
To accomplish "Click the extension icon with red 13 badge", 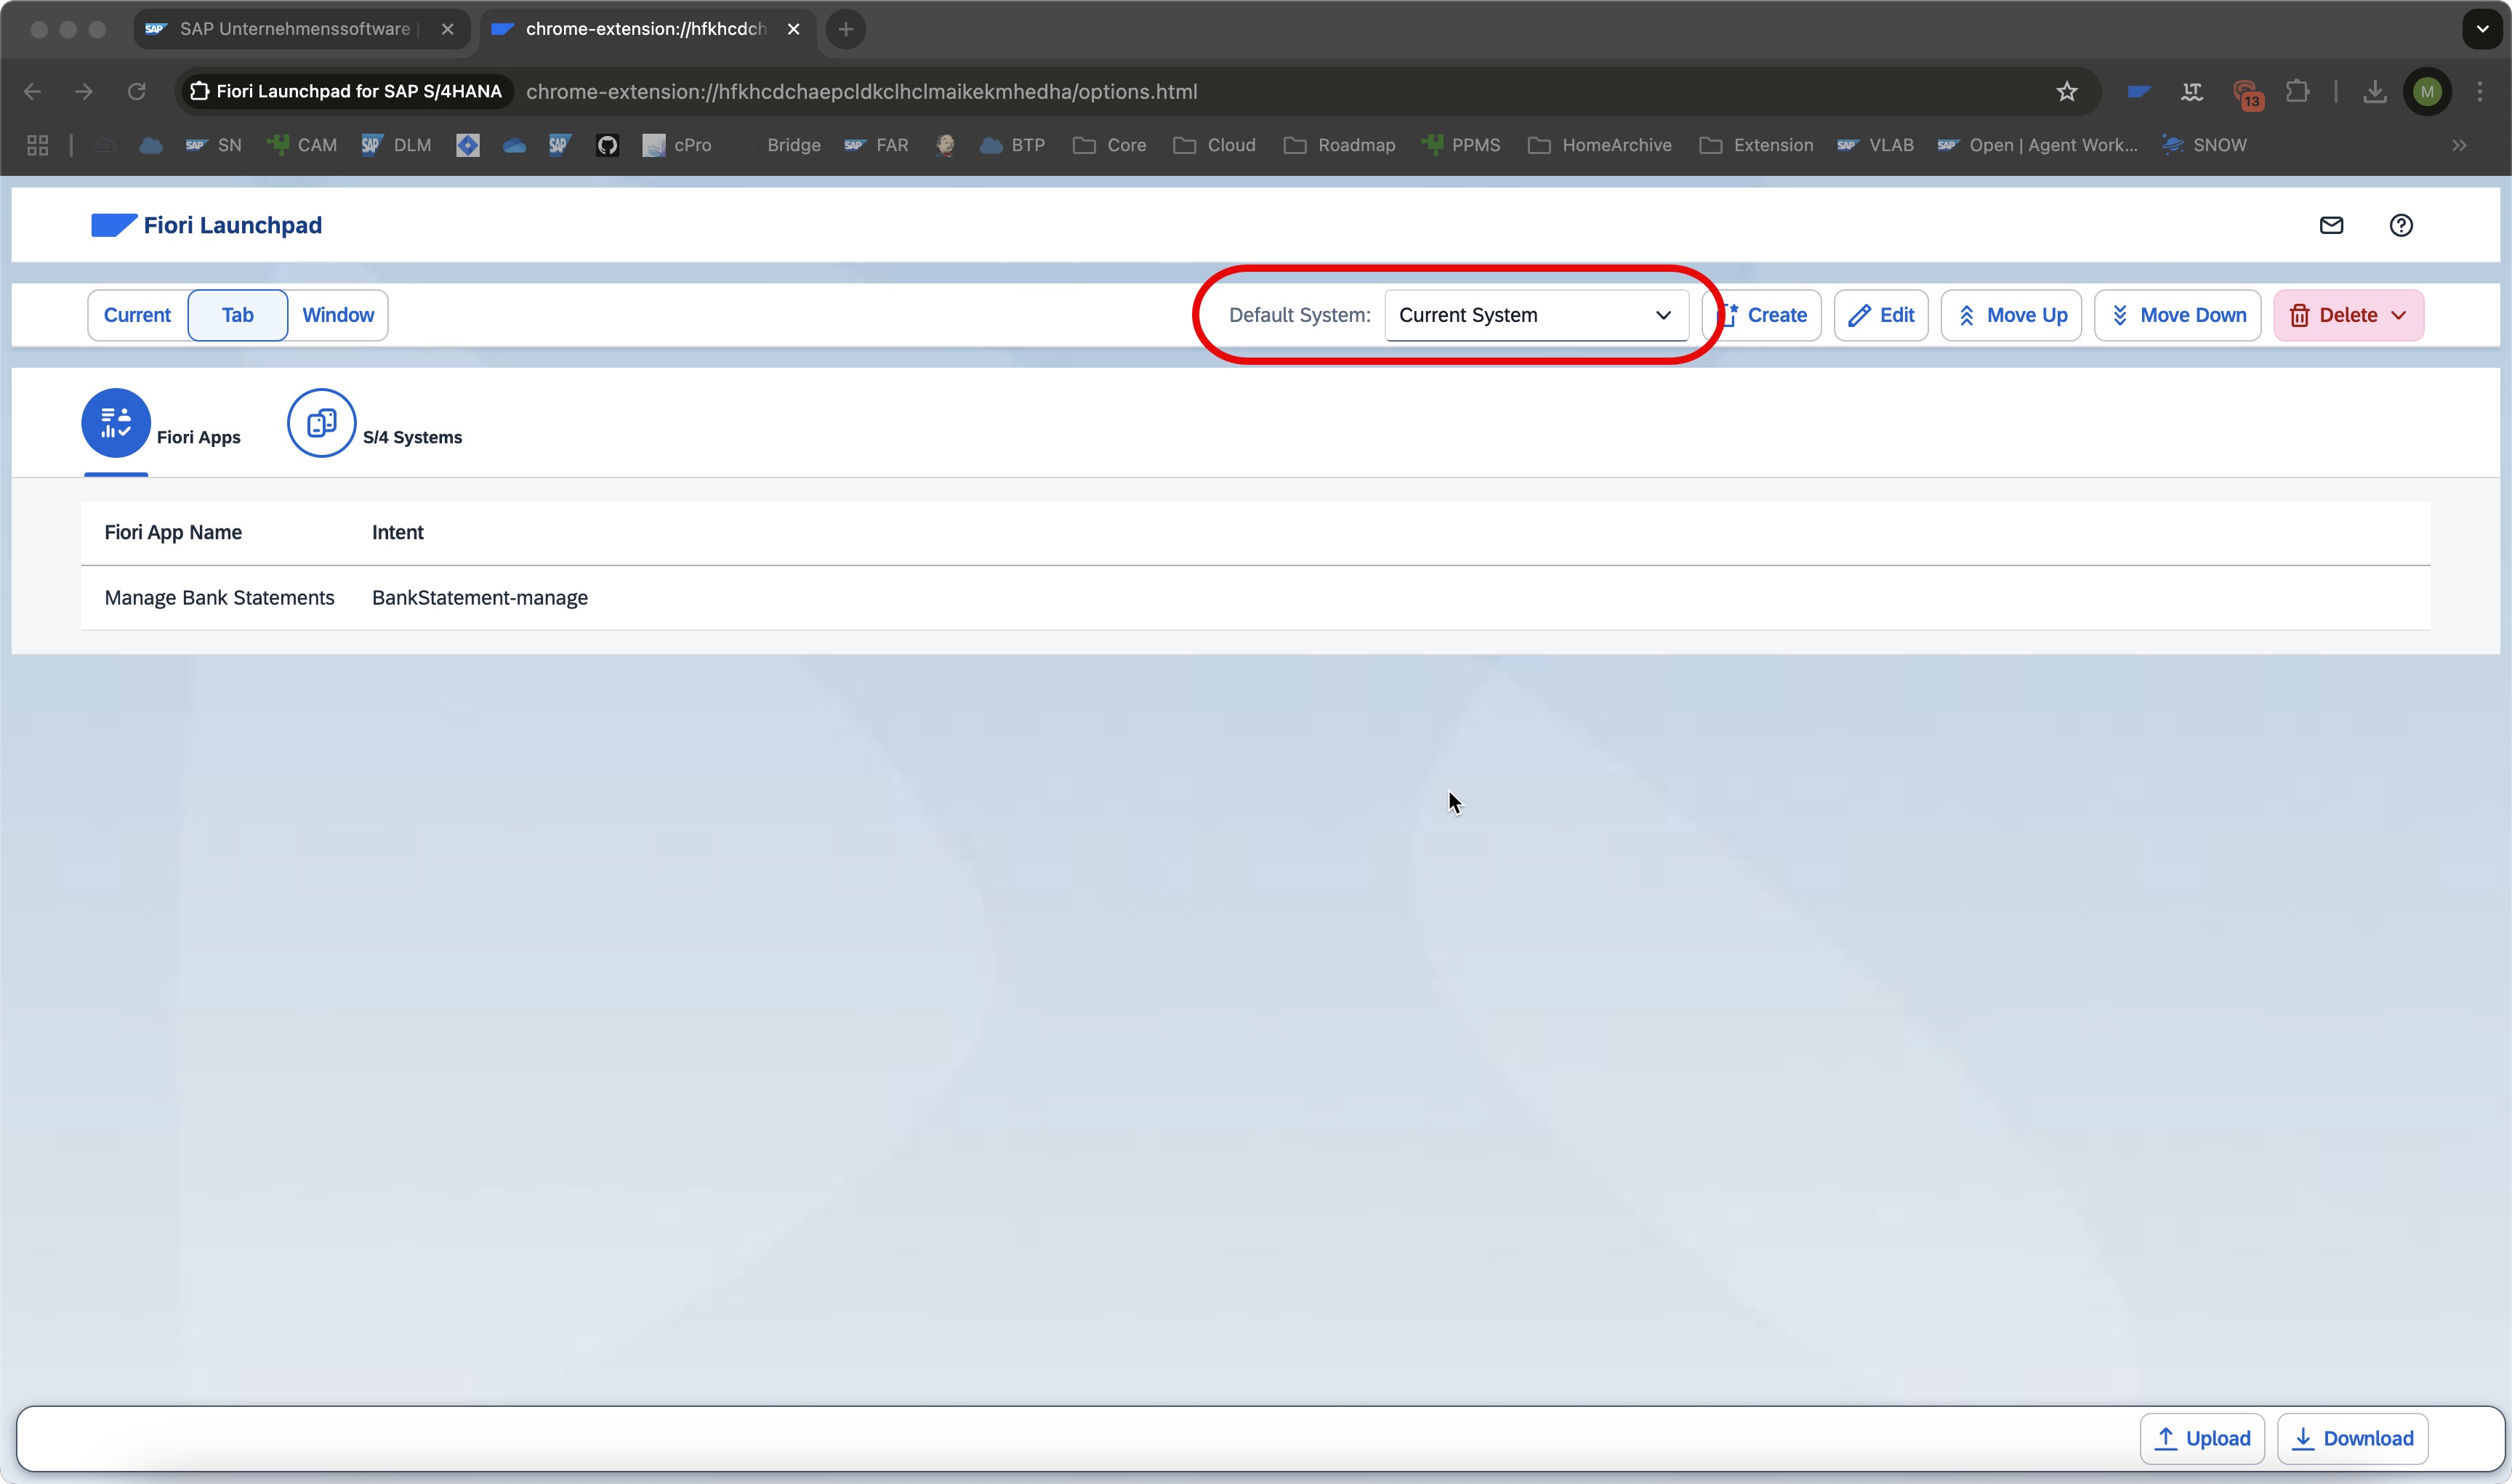I will [x=2247, y=93].
